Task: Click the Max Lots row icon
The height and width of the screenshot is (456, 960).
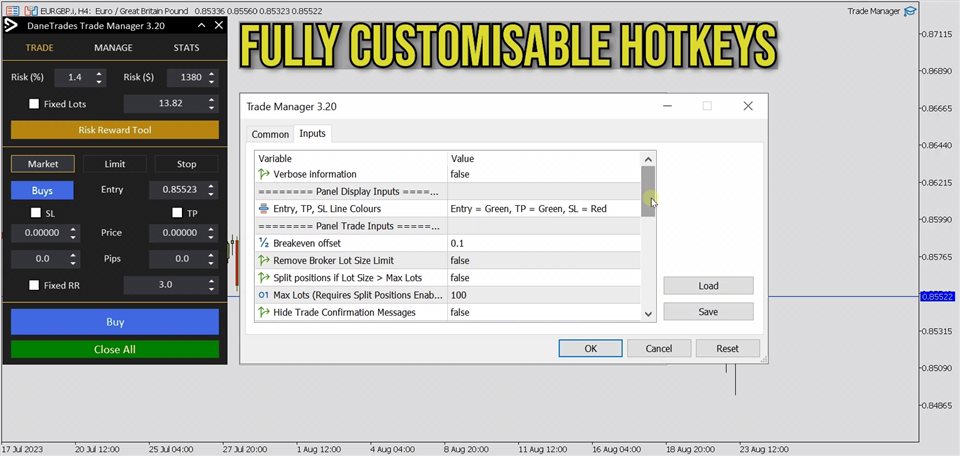Action: [264, 295]
